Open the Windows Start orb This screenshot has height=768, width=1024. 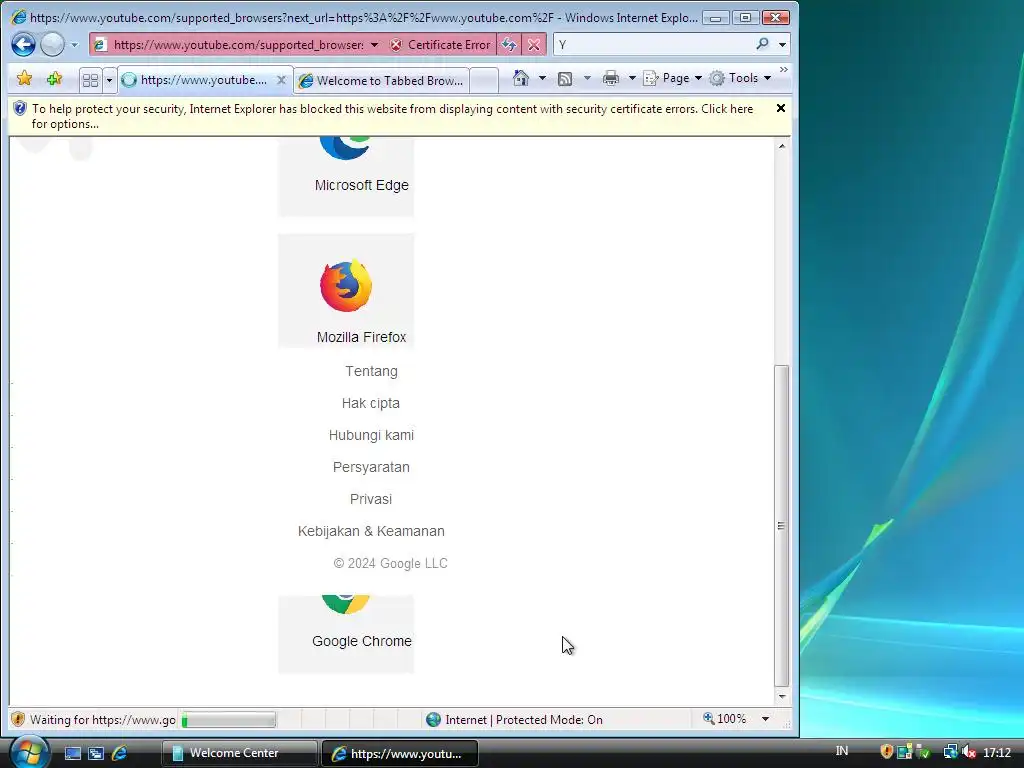(x=29, y=752)
